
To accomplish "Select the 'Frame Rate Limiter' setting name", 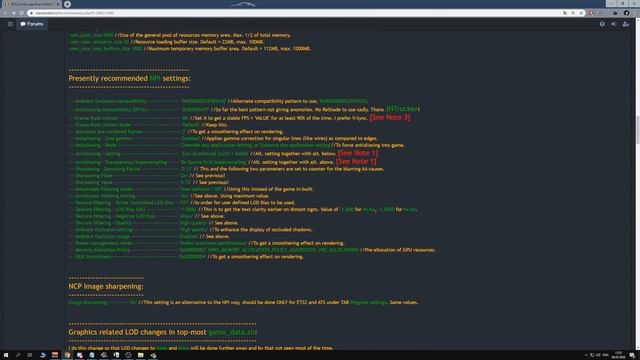I will 96,118.
